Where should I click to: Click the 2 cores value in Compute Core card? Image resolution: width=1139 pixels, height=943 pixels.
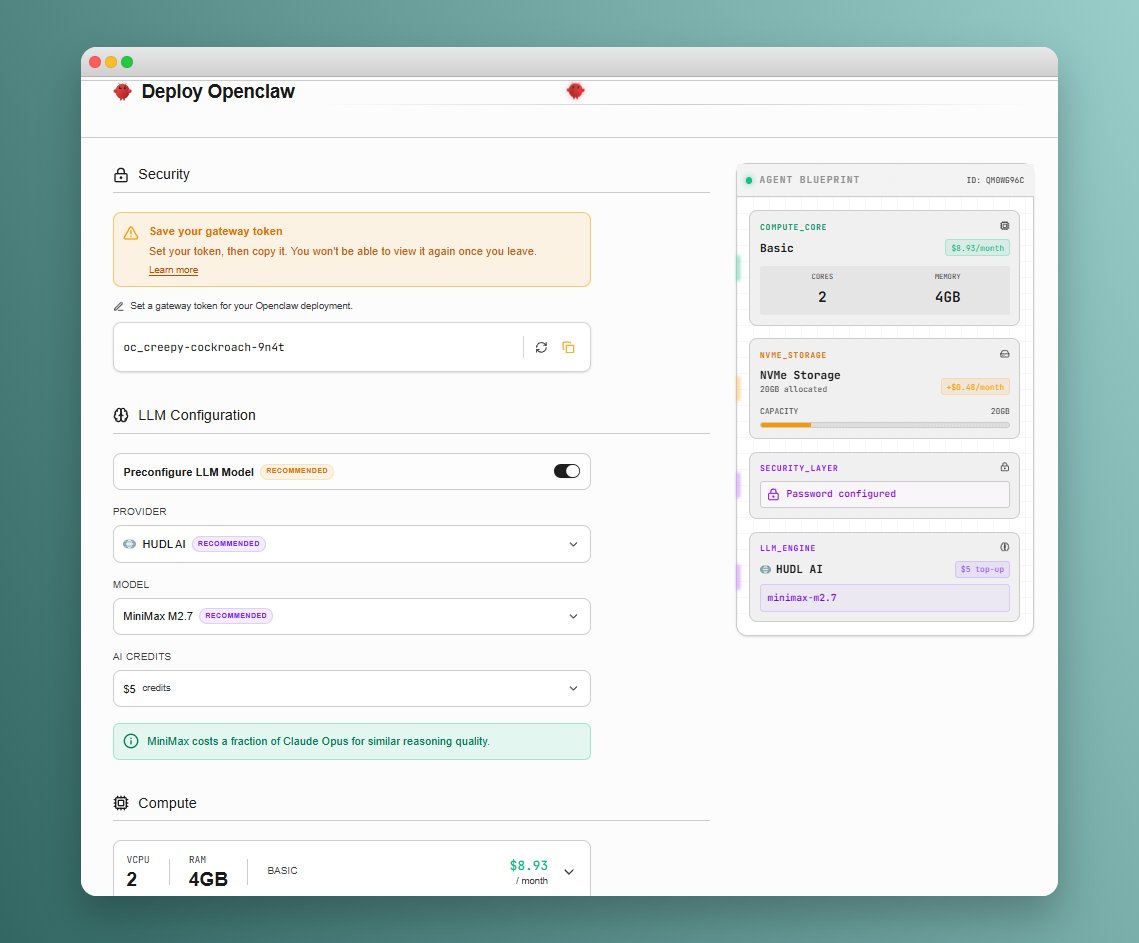(822, 297)
